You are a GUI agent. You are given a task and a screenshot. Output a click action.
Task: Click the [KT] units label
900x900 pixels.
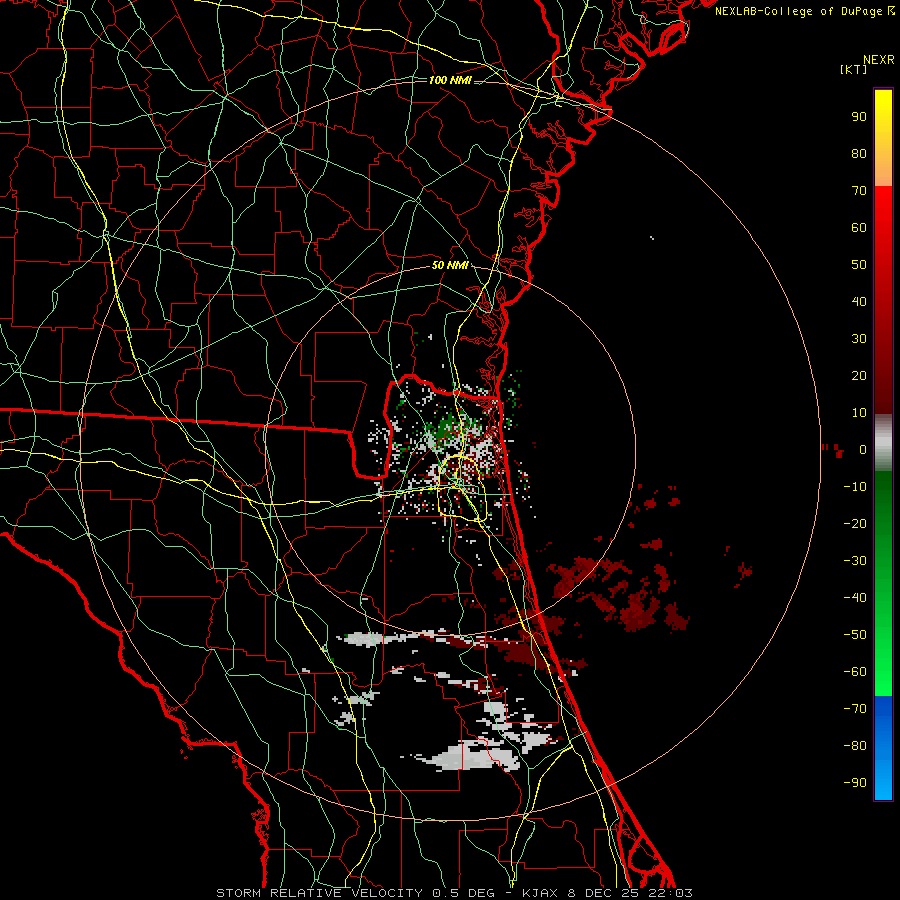pyautogui.click(x=854, y=69)
